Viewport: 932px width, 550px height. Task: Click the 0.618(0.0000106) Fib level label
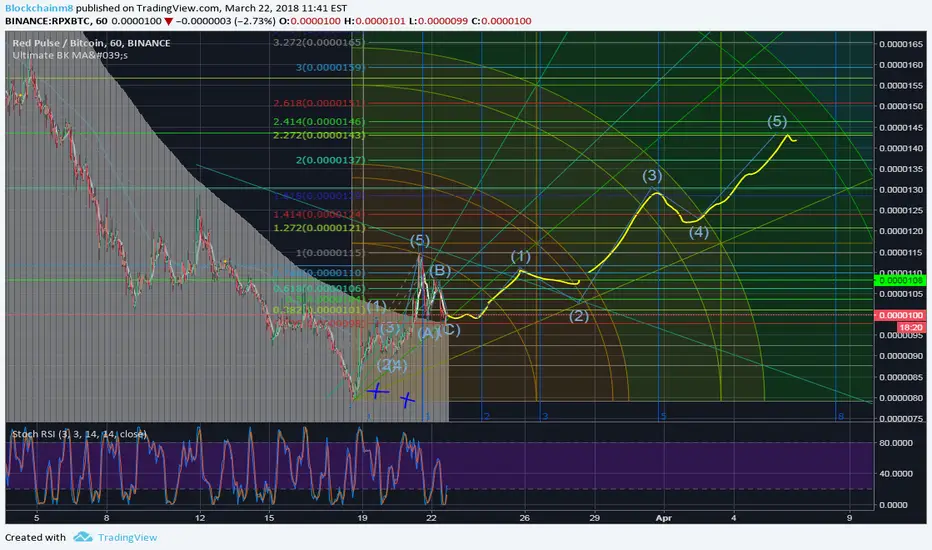coord(319,289)
